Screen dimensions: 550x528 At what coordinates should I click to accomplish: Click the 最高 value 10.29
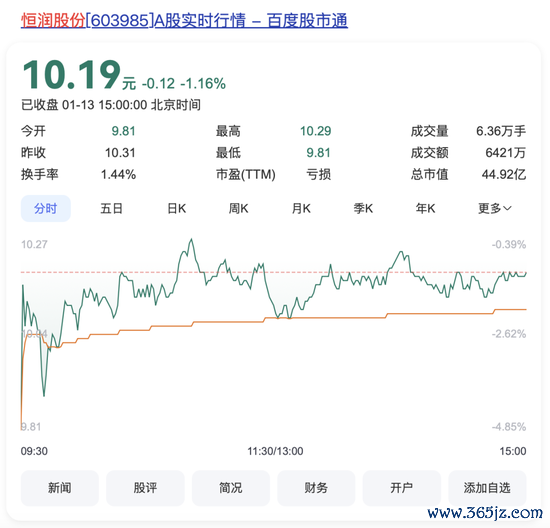(x=315, y=131)
